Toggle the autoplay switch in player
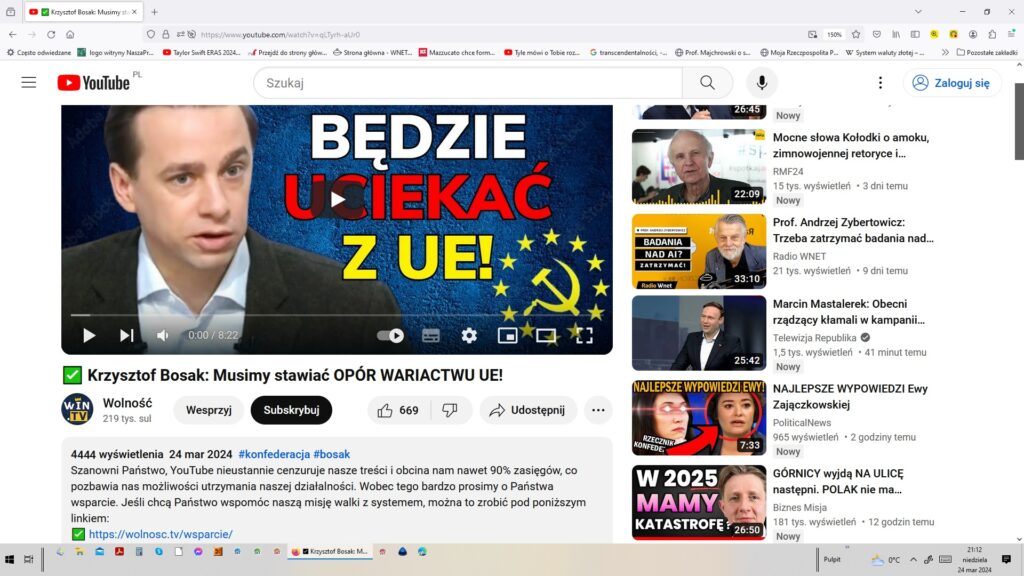 click(x=391, y=336)
